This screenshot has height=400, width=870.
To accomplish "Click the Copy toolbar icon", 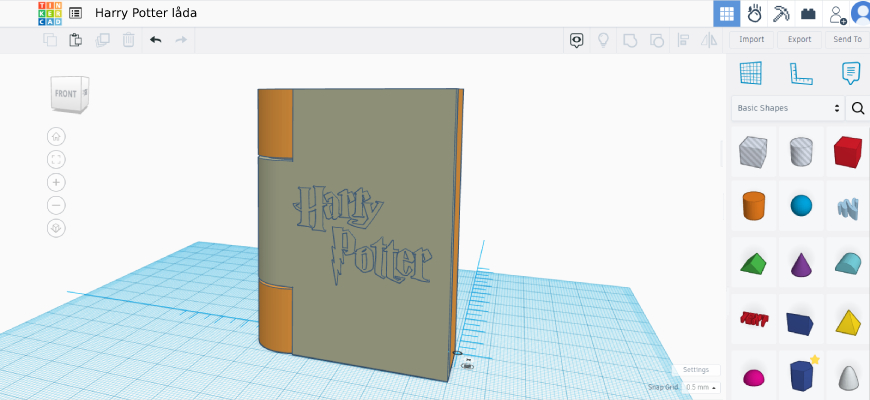I will [x=50, y=40].
